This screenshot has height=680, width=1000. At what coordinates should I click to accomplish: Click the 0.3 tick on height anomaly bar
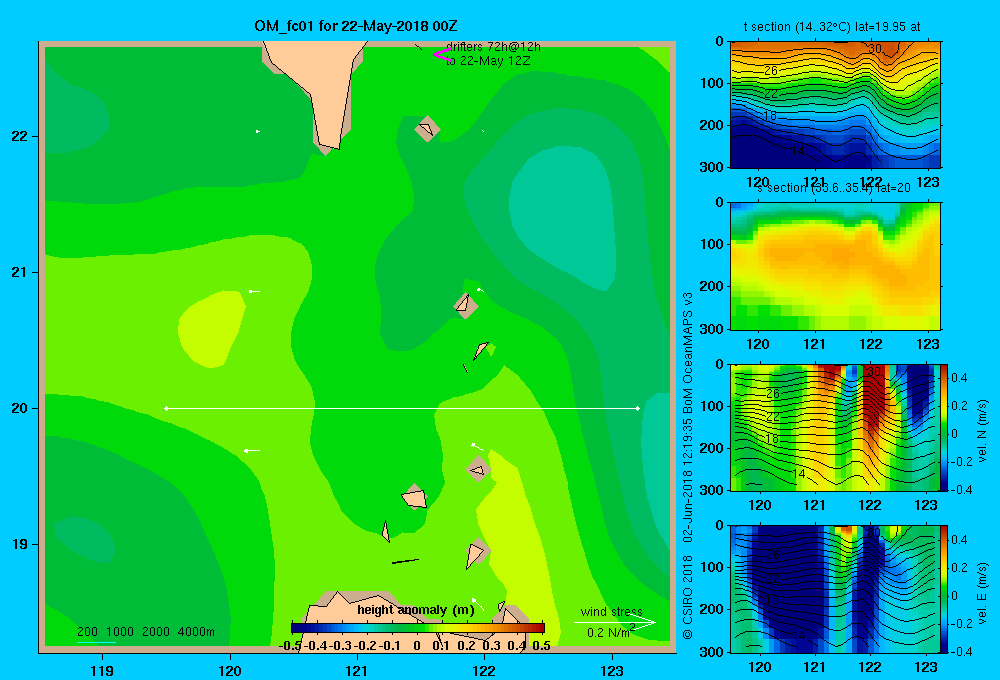point(491,646)
